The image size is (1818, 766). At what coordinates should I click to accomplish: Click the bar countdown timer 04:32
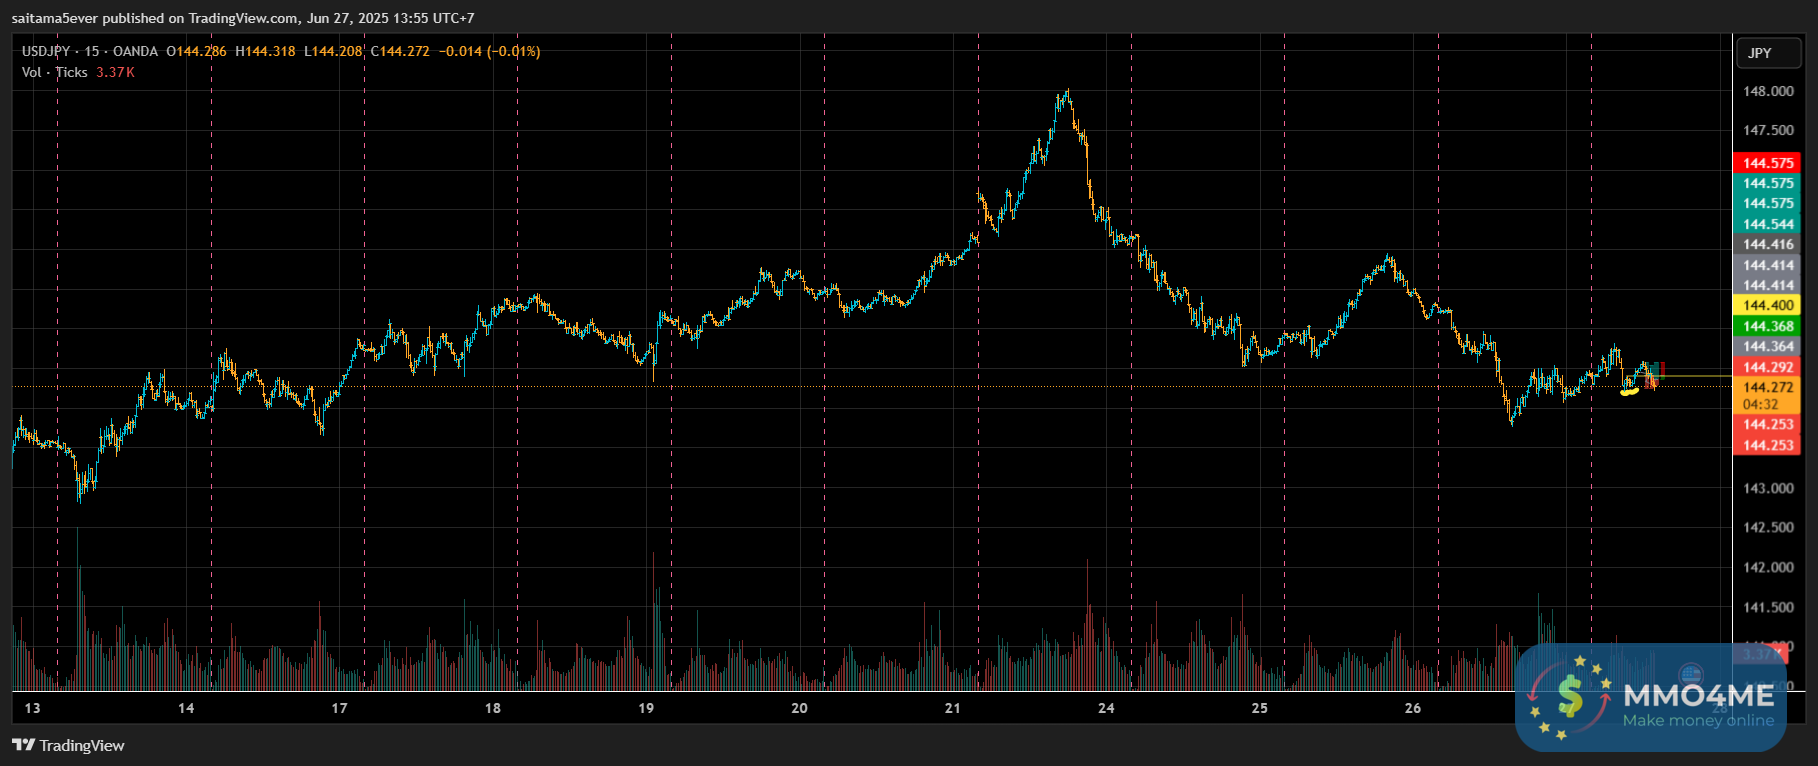1760,405
